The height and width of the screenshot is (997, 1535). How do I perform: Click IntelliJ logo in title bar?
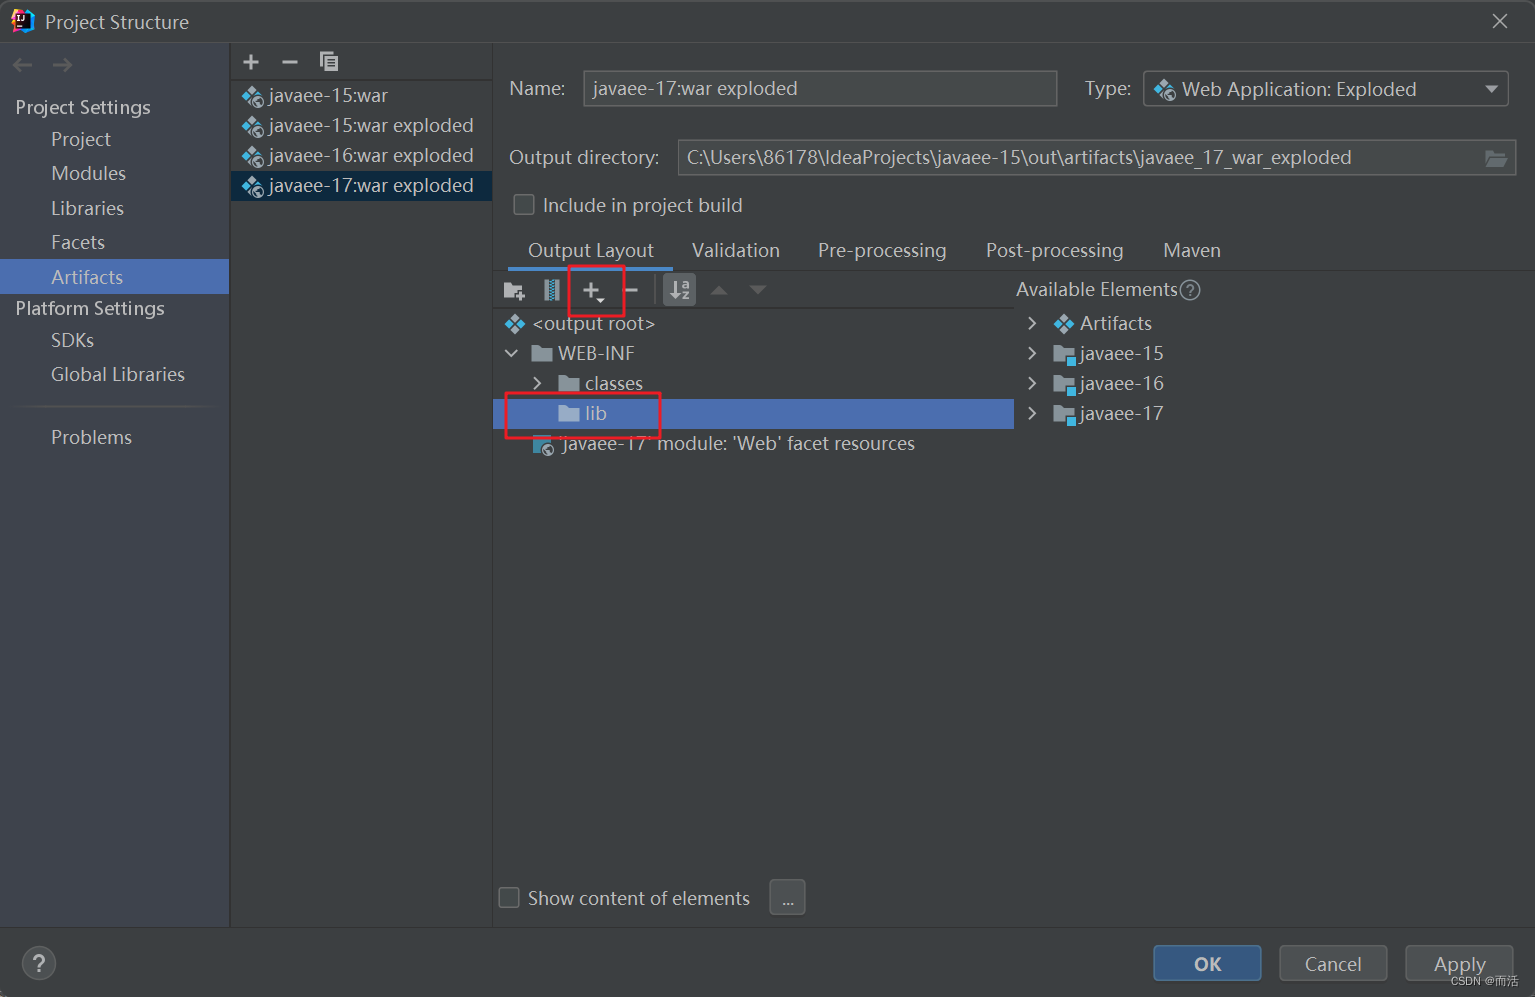[x=22, y=21]
